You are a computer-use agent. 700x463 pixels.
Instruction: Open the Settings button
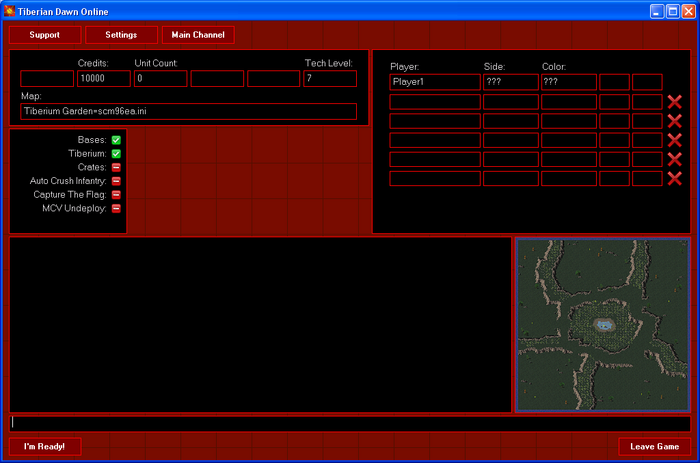[121, 35]
